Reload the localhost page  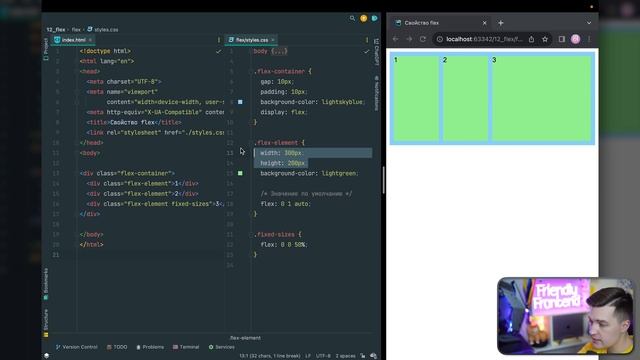423,39
